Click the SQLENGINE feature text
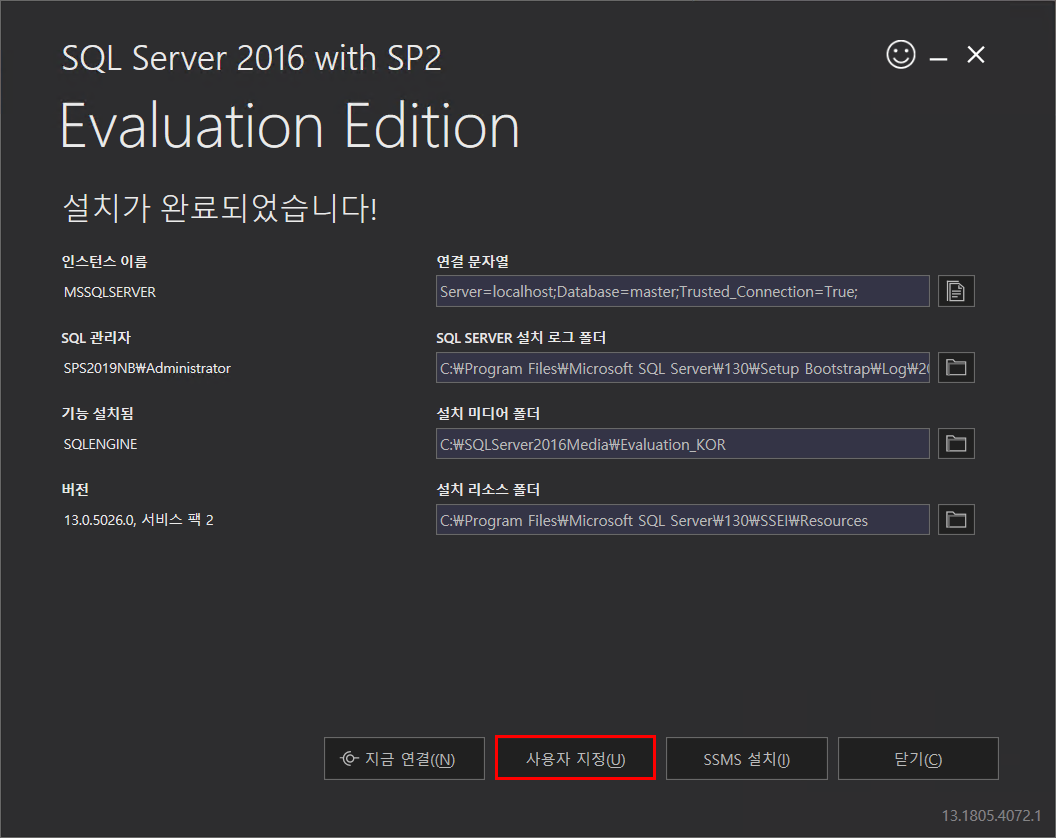 click(100, 445)
